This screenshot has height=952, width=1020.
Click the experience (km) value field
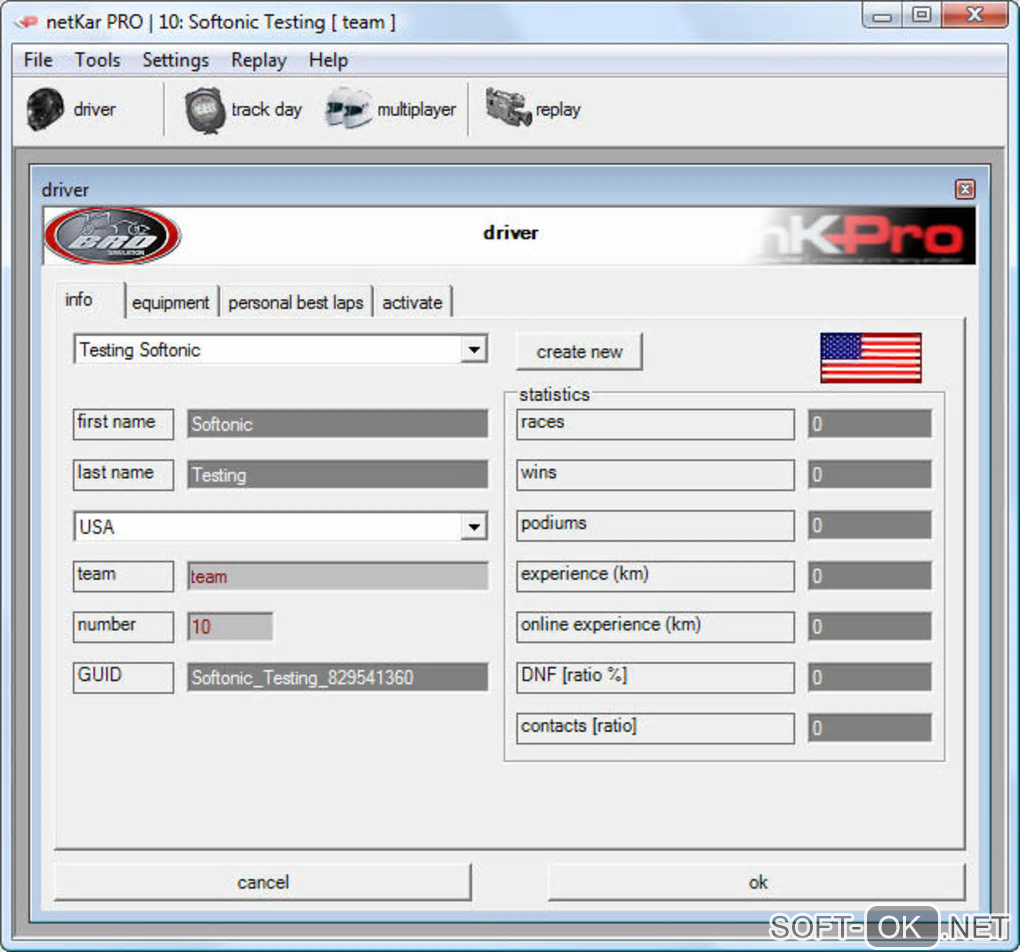click(x=869, y=576)
